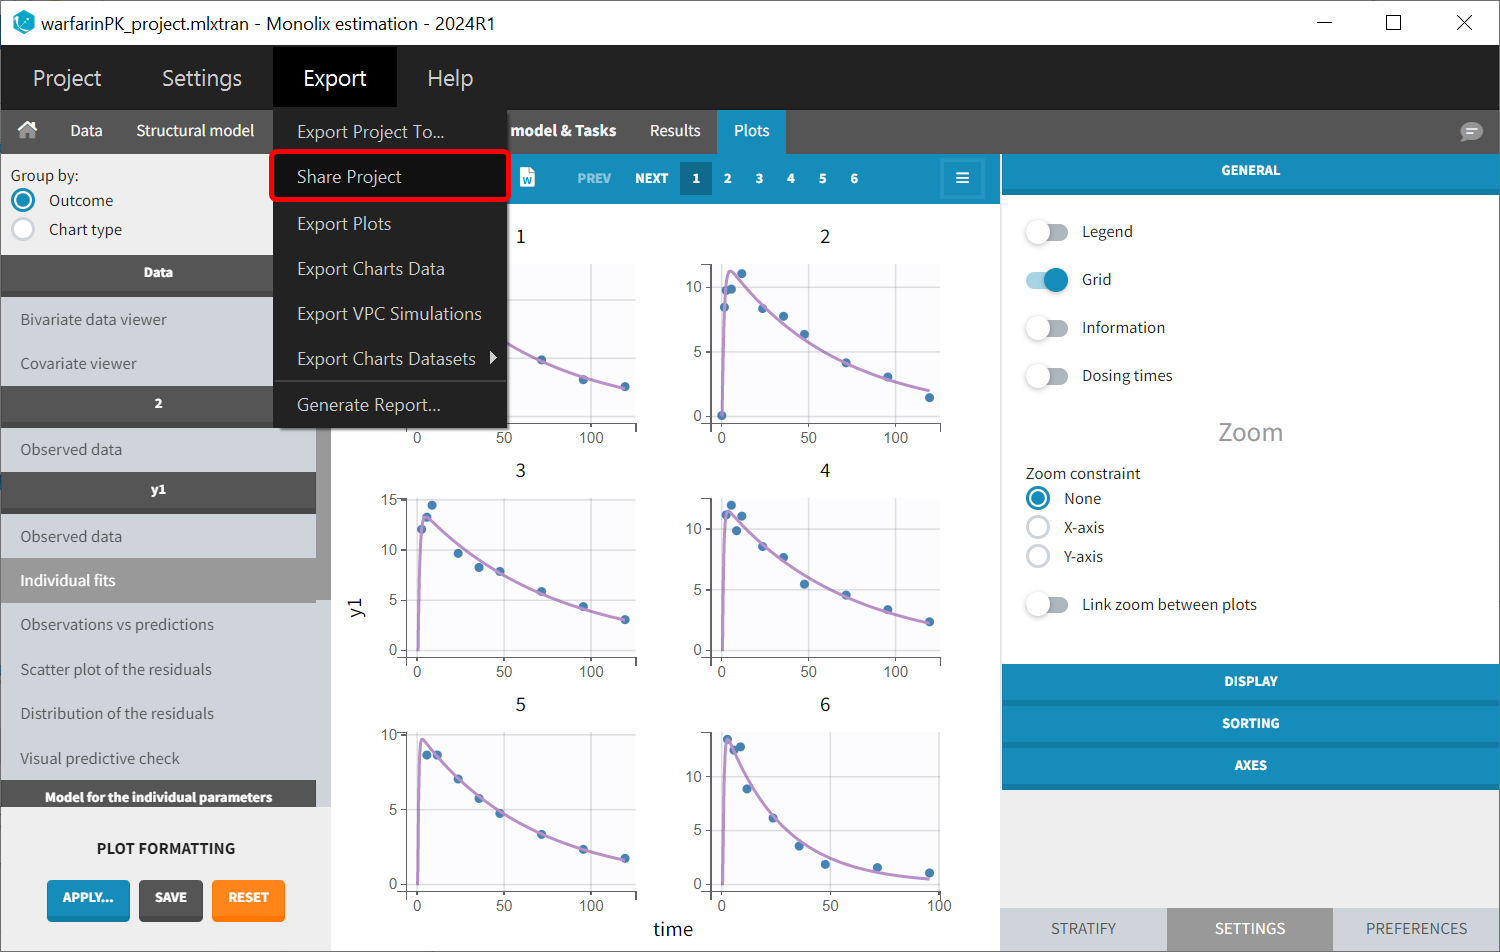The width and height of the screenshot is (1500, 952).
Task: Go to page 3 of plots
Action: (759, 179)
